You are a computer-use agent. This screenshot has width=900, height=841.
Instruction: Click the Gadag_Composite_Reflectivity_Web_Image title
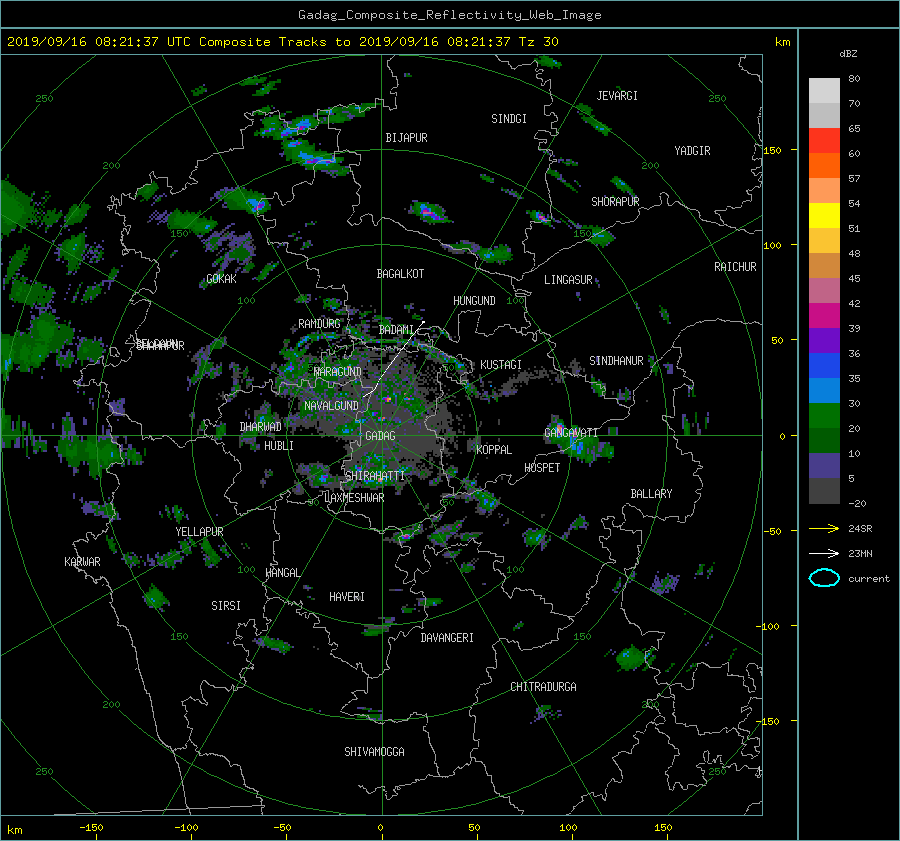(449, 15)
